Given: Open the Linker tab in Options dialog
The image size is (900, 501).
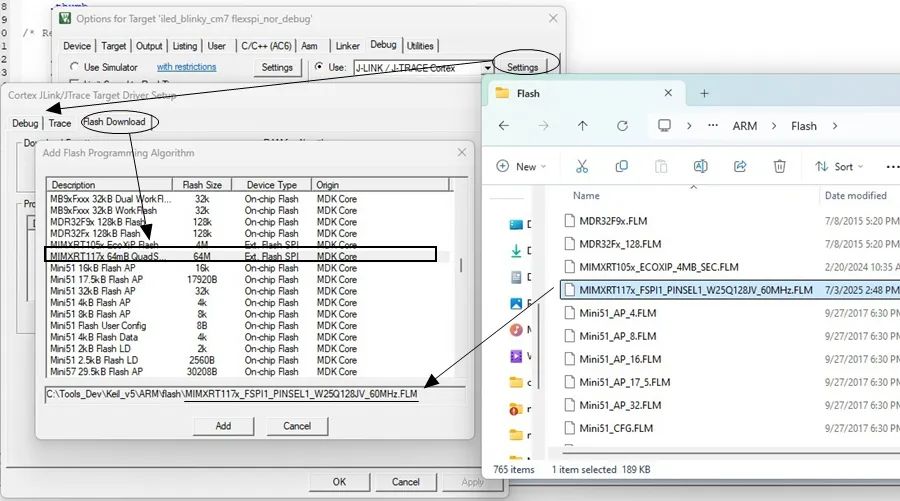Looking at the screenshot, I should [x=347, y=46].
